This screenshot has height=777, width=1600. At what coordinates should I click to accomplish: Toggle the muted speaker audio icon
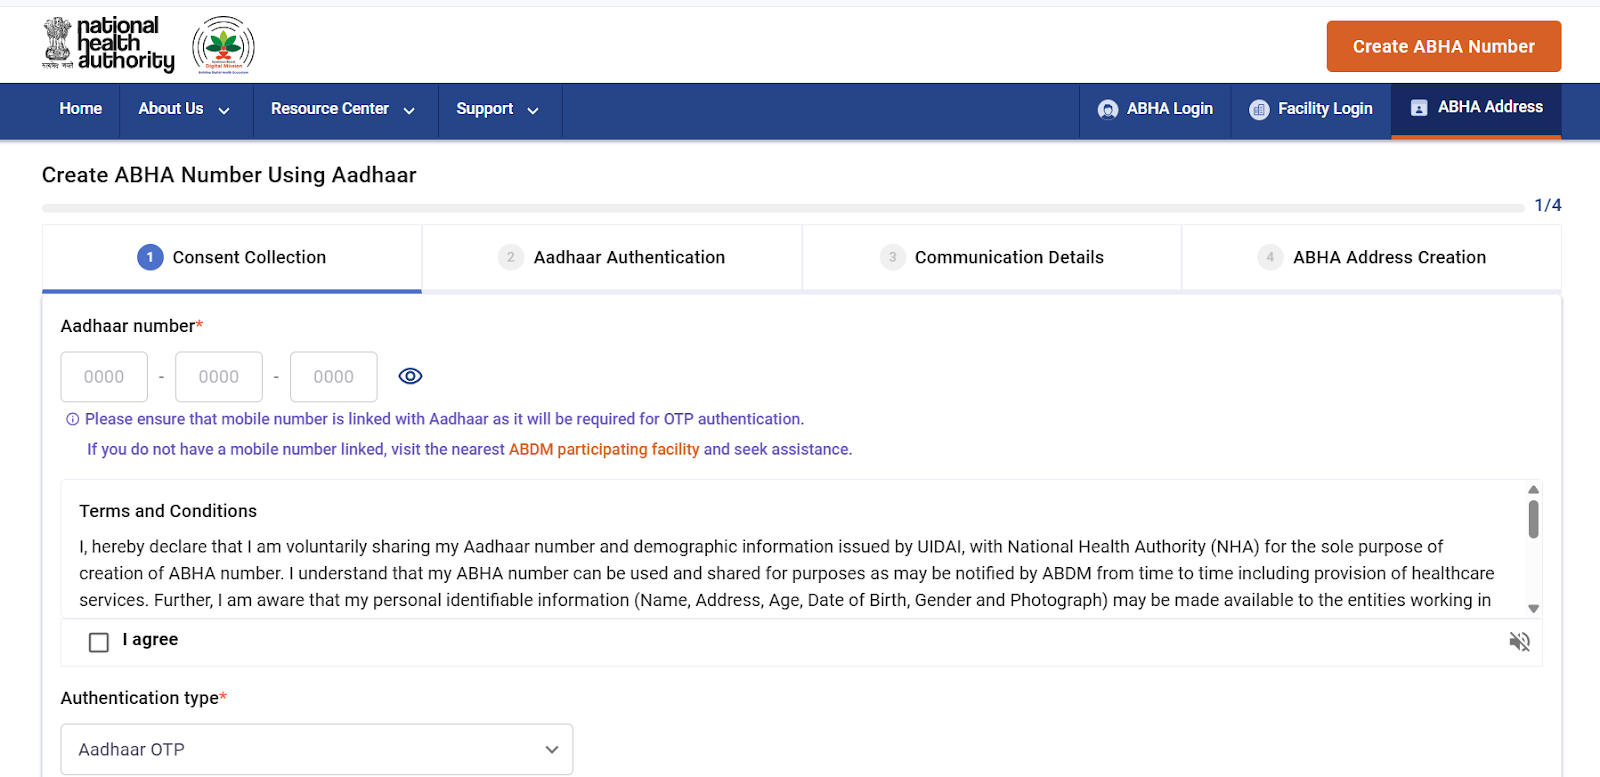1519,641
